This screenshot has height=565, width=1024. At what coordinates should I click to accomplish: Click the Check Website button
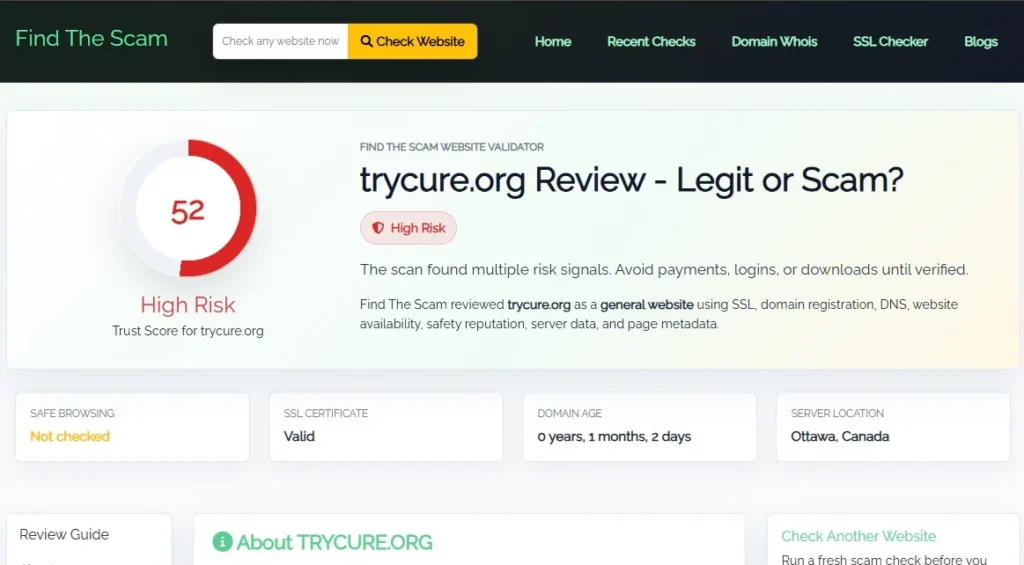click(412, 41)
